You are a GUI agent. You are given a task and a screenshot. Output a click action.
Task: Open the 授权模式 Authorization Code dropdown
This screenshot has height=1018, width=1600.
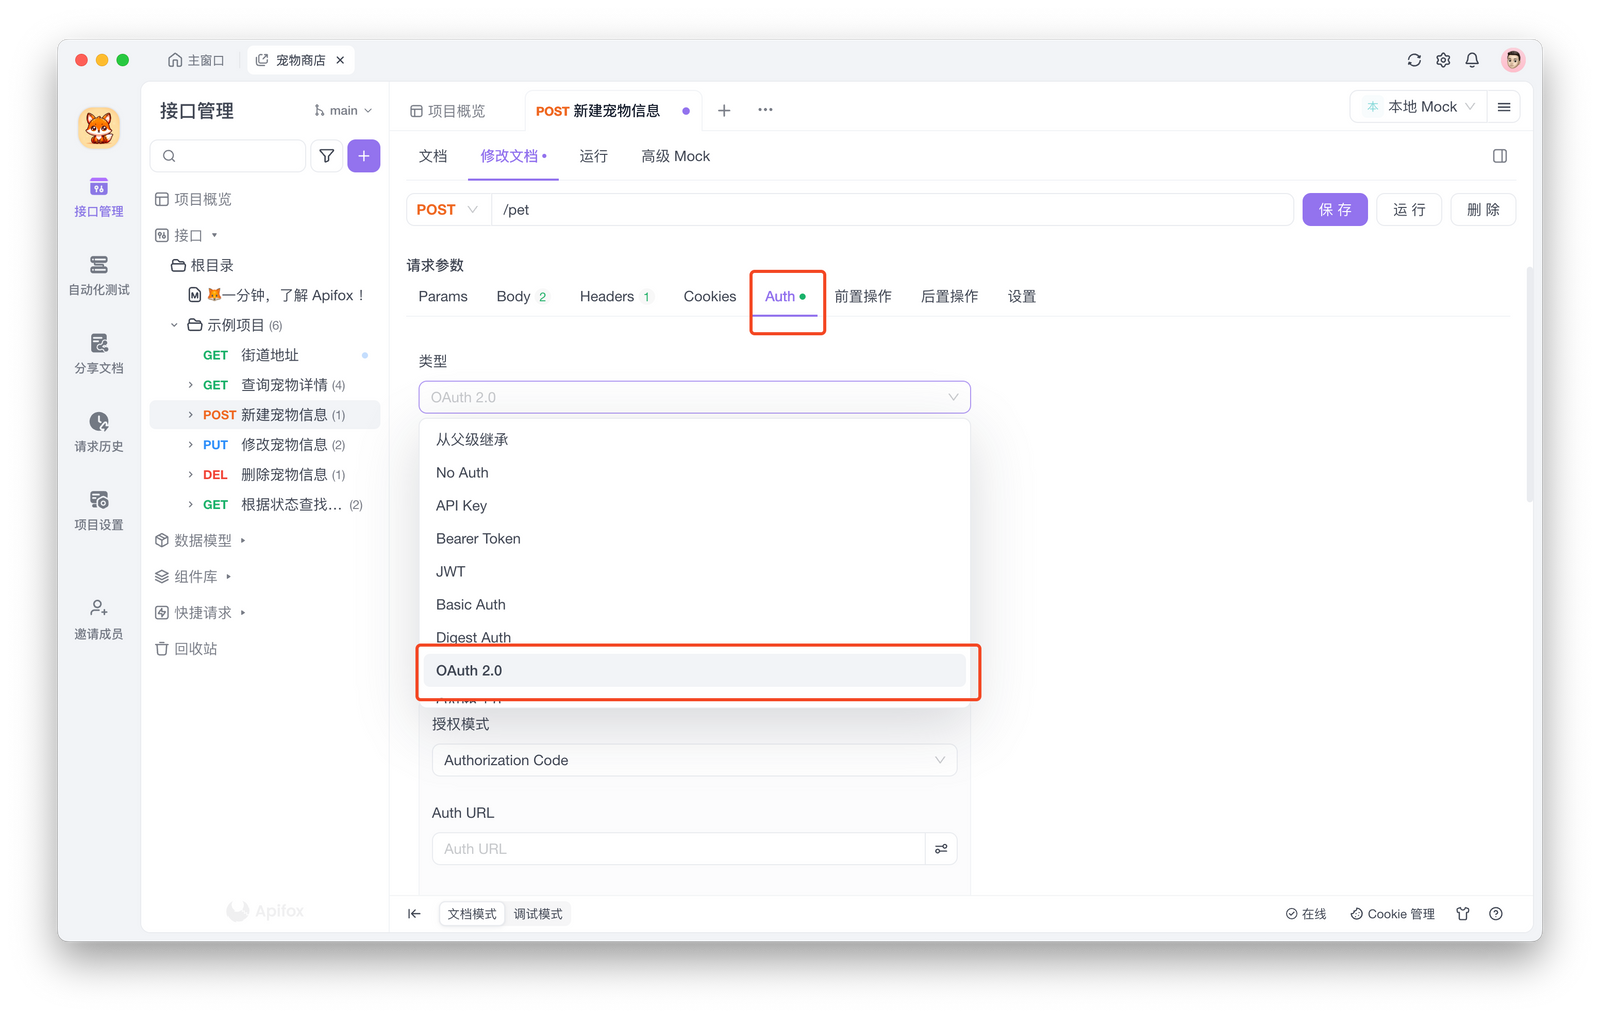pyautogui.click(x=694, y=761)
